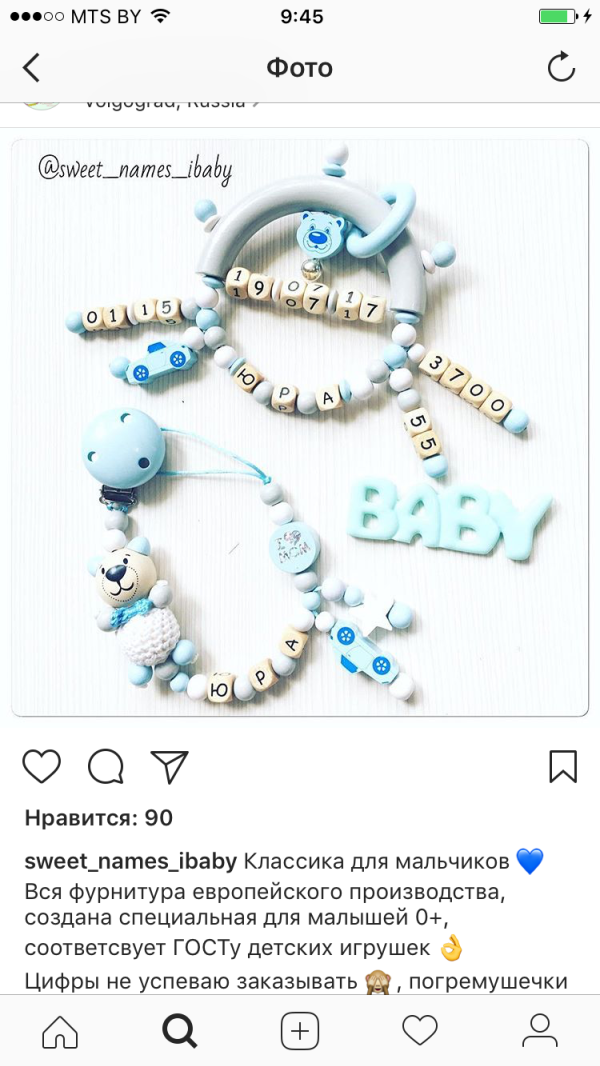The image size is (600, 1066).
Task: Open the baby pacifier holder photo
Action: click(300, 428)
